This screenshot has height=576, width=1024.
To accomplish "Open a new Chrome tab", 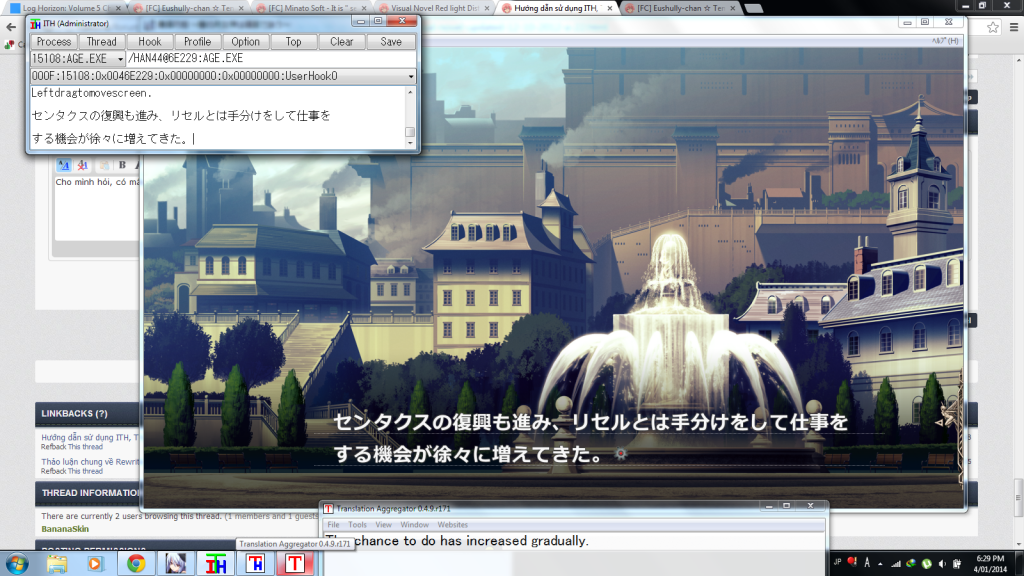I will click(754, 8).
